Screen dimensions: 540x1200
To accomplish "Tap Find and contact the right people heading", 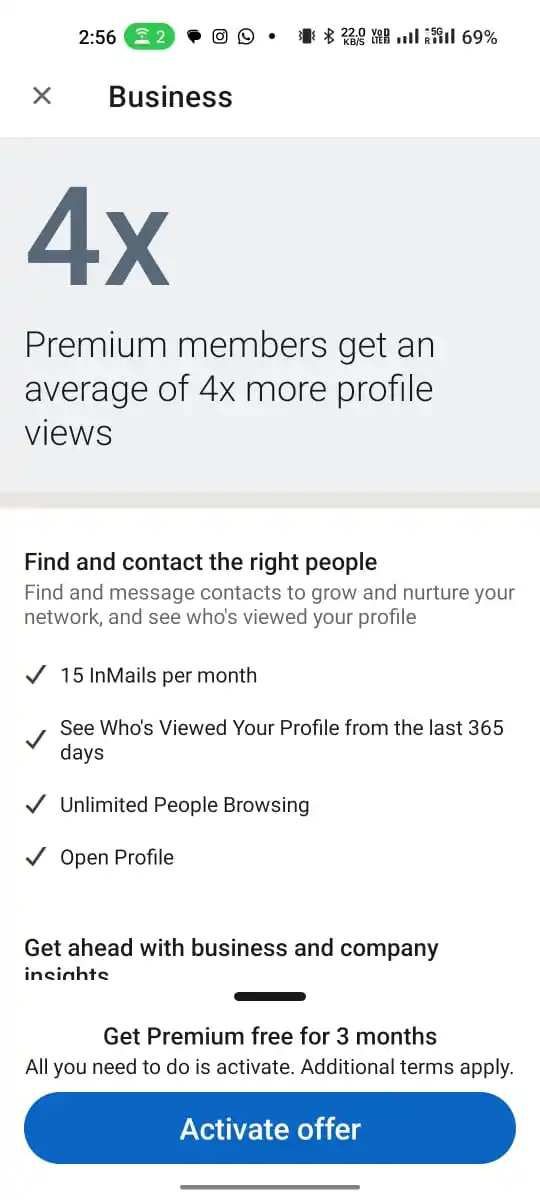I will [x=200, y=562].
